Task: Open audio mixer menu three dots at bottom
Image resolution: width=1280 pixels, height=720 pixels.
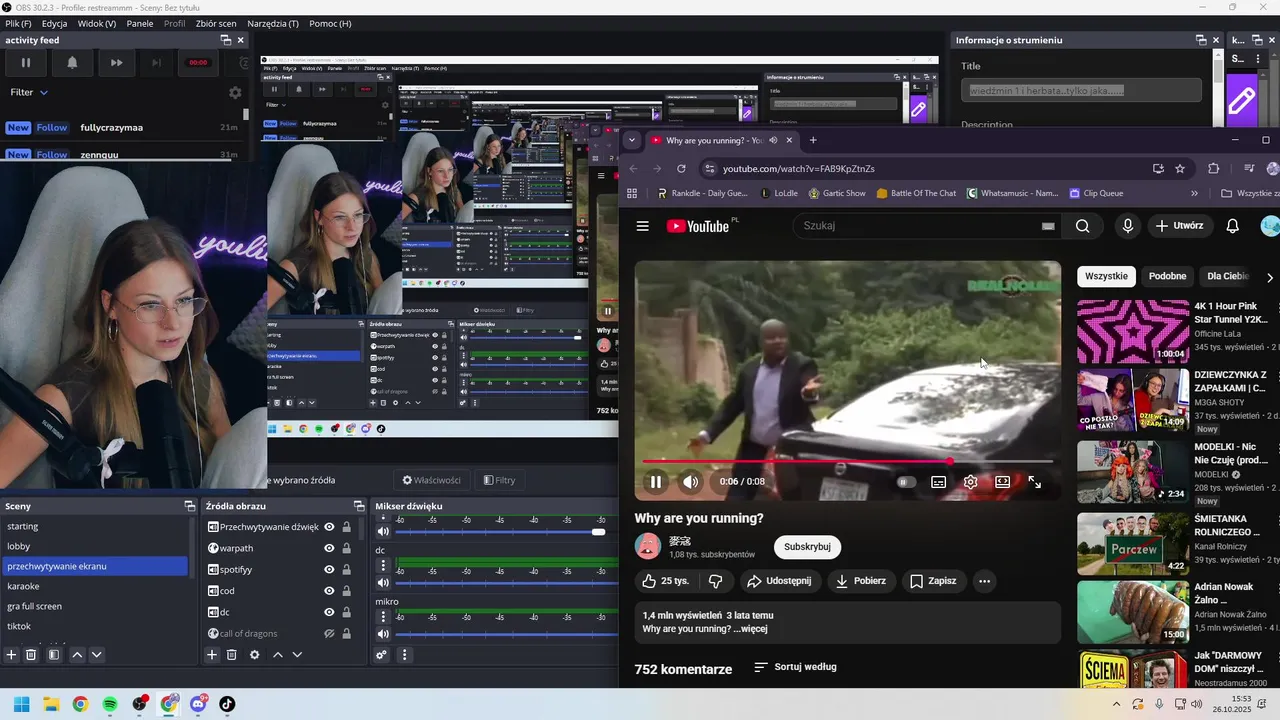Action: (404, 655)
